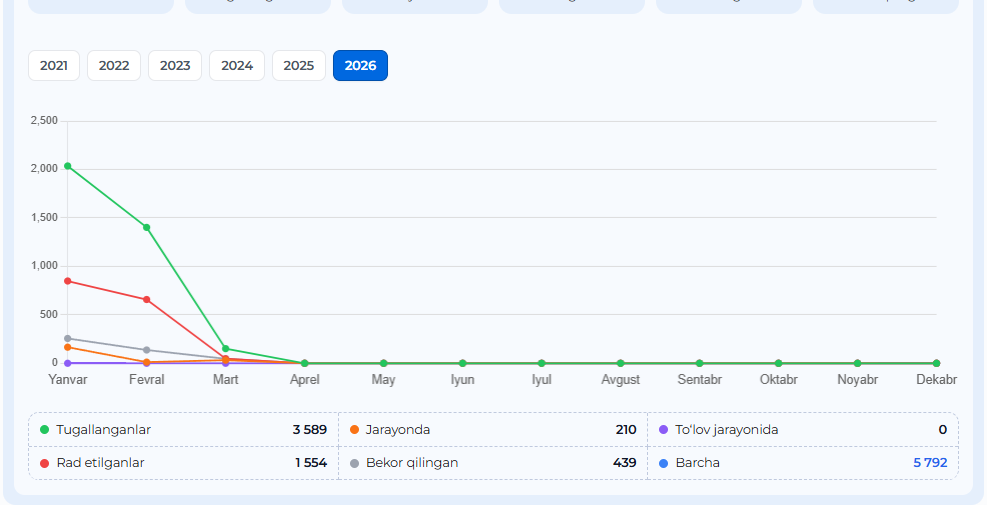987x505 pixels.
Task: Click the orange data point for Yanvar
Action: [x=68, y=347]
